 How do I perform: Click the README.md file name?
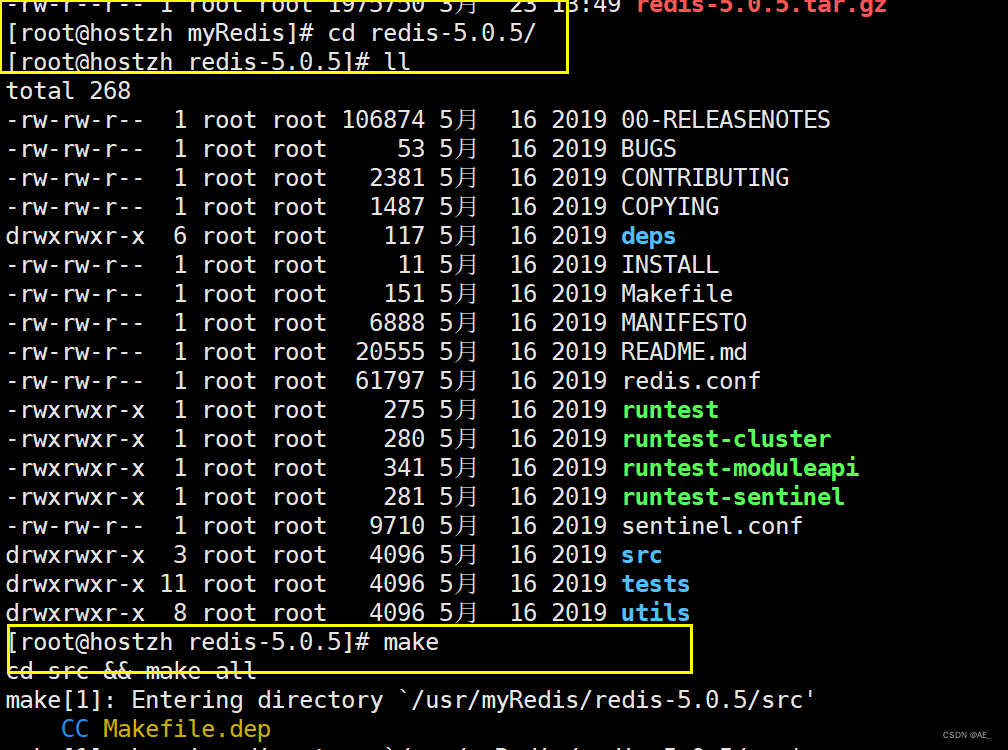pos(683,352)
